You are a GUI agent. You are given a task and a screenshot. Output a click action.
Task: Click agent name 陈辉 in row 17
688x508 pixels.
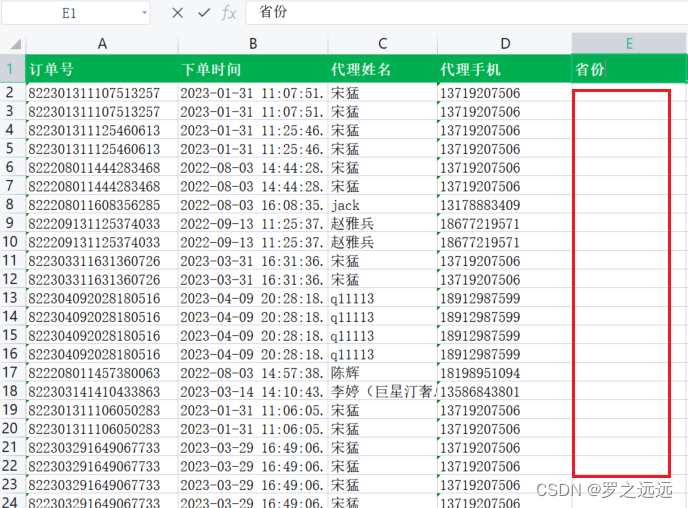tap(383, 373)
